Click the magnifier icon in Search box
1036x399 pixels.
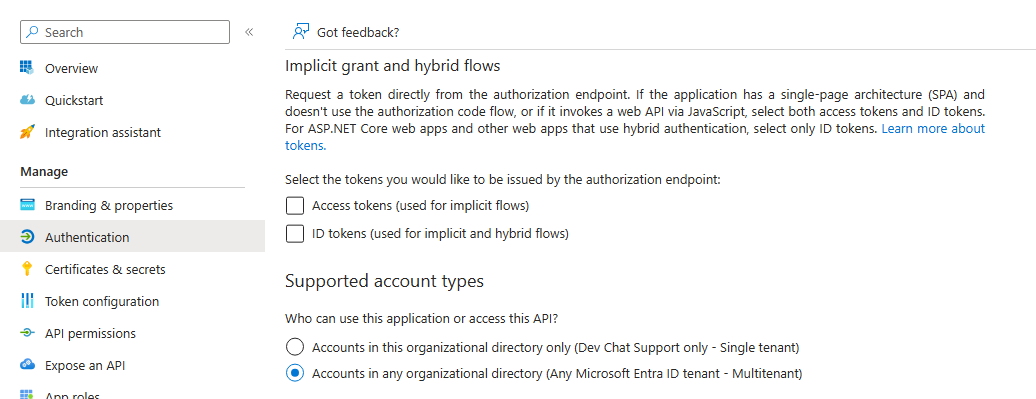tap(32, 32)
